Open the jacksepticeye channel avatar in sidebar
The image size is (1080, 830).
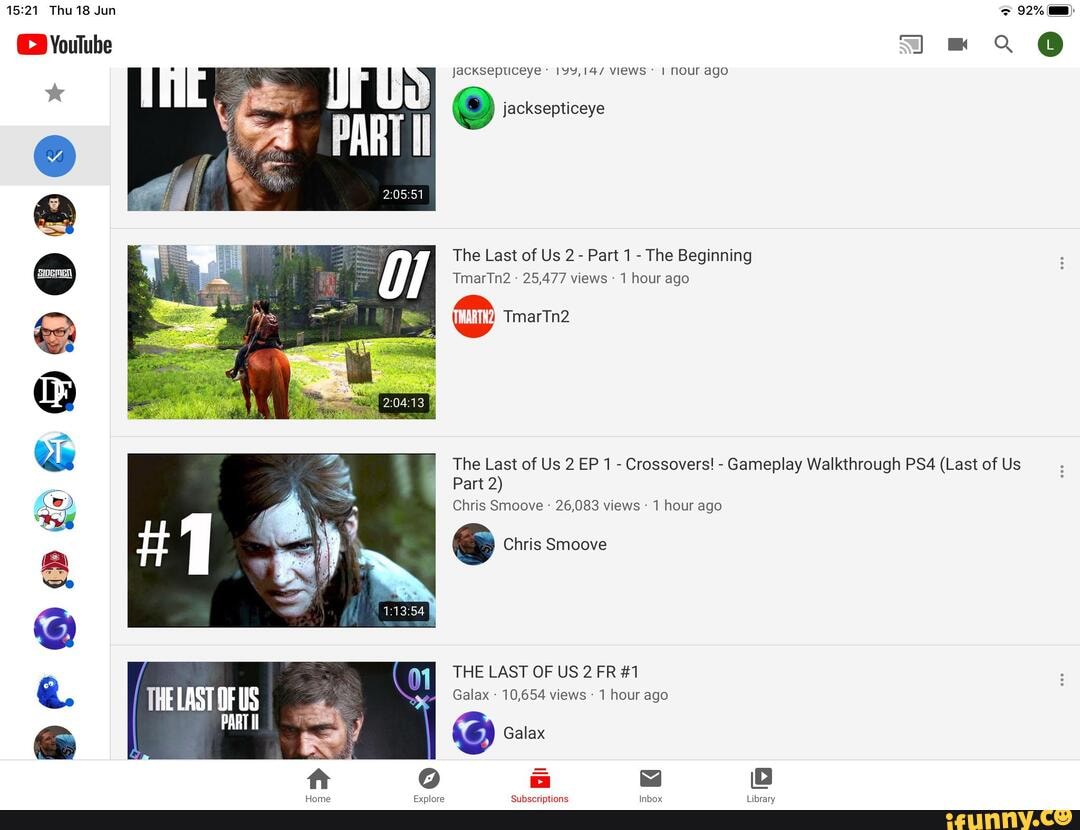coord(473,108)
